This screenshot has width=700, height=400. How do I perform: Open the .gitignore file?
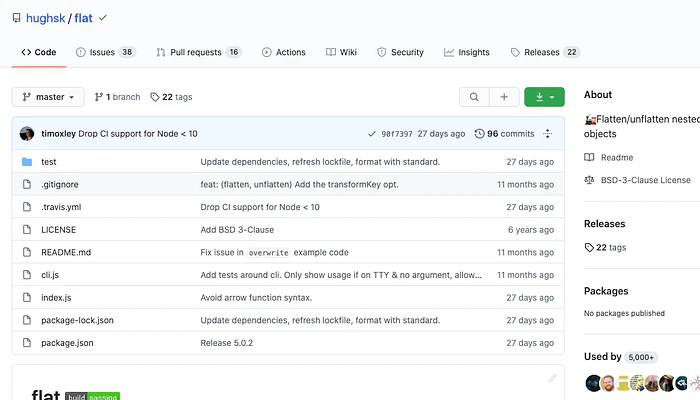coord(60,184)
